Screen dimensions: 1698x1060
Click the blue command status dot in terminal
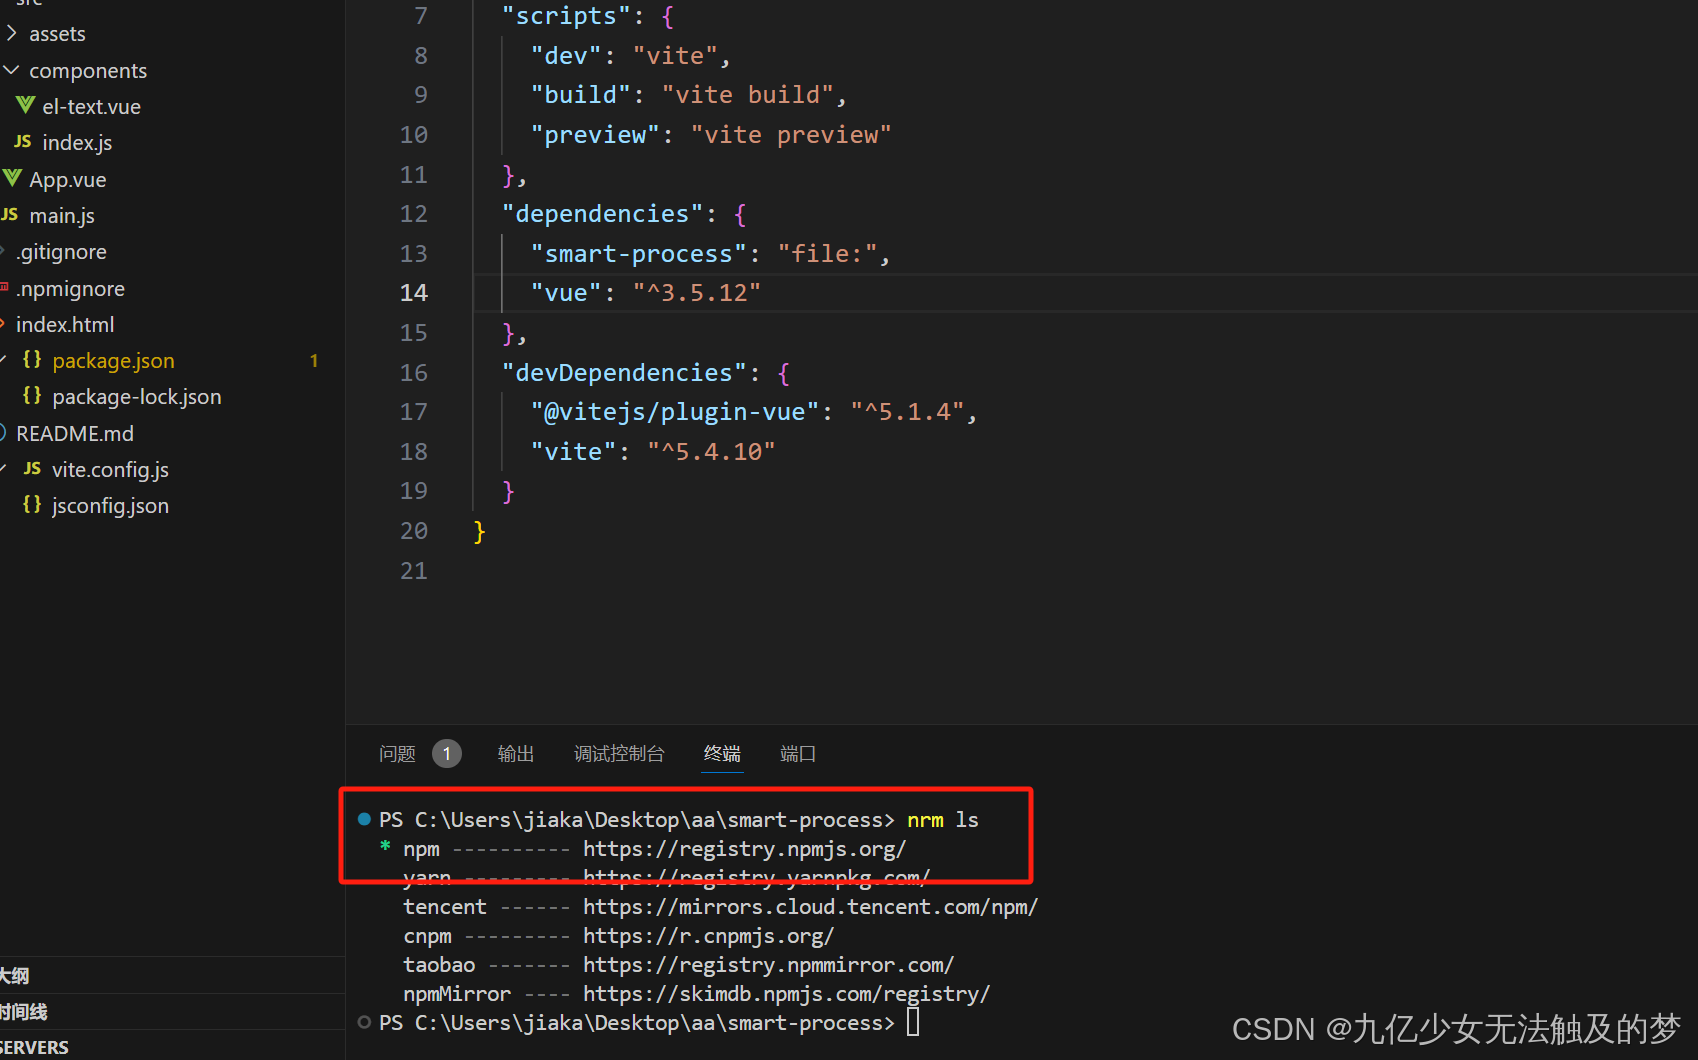pyautogui.click(x=364, y=819)
